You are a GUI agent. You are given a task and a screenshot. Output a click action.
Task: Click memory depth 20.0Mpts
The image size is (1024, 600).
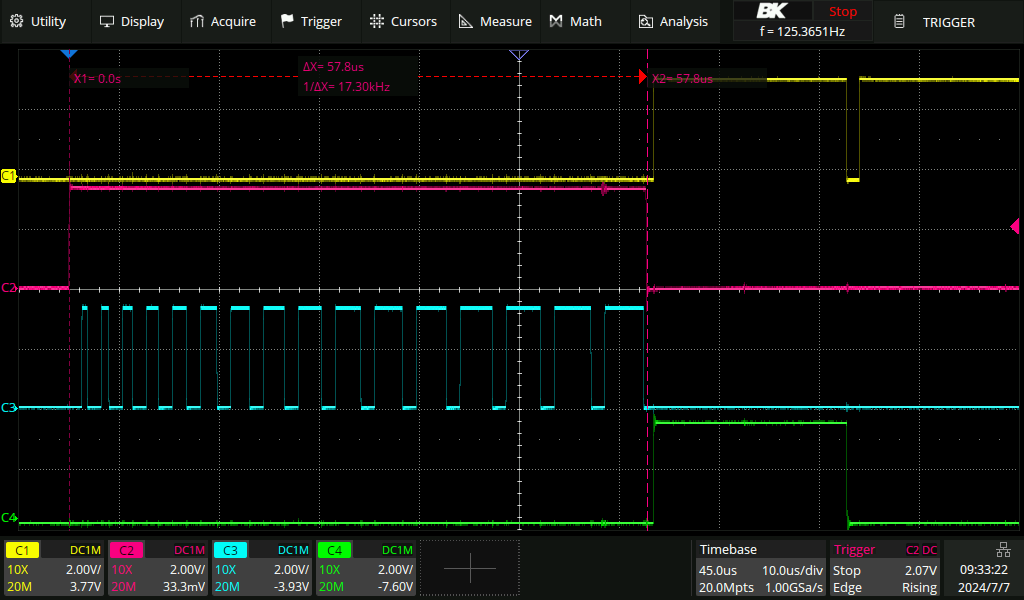tap(726, 588)
